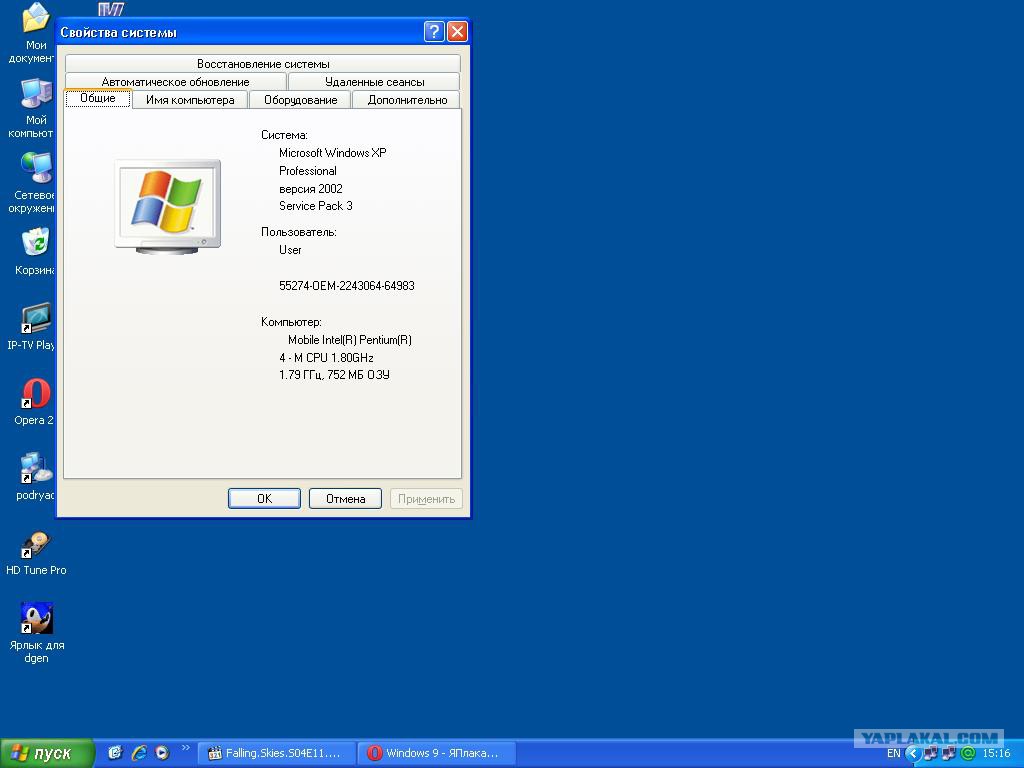
Task: Open My Documents desktop icon
Action: pyautogui.click(x=35, y=18)
